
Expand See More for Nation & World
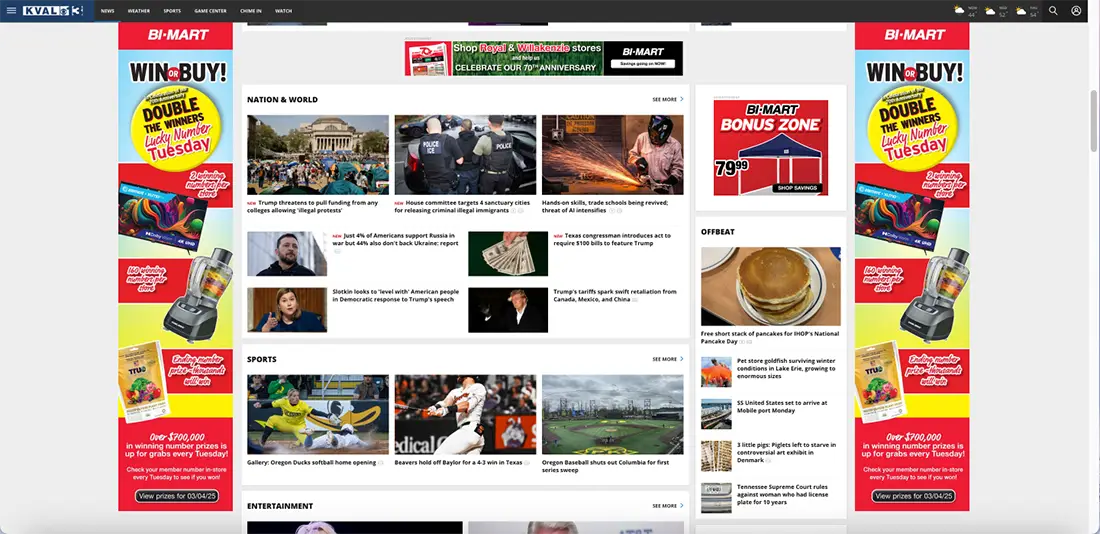click(668, 100)
